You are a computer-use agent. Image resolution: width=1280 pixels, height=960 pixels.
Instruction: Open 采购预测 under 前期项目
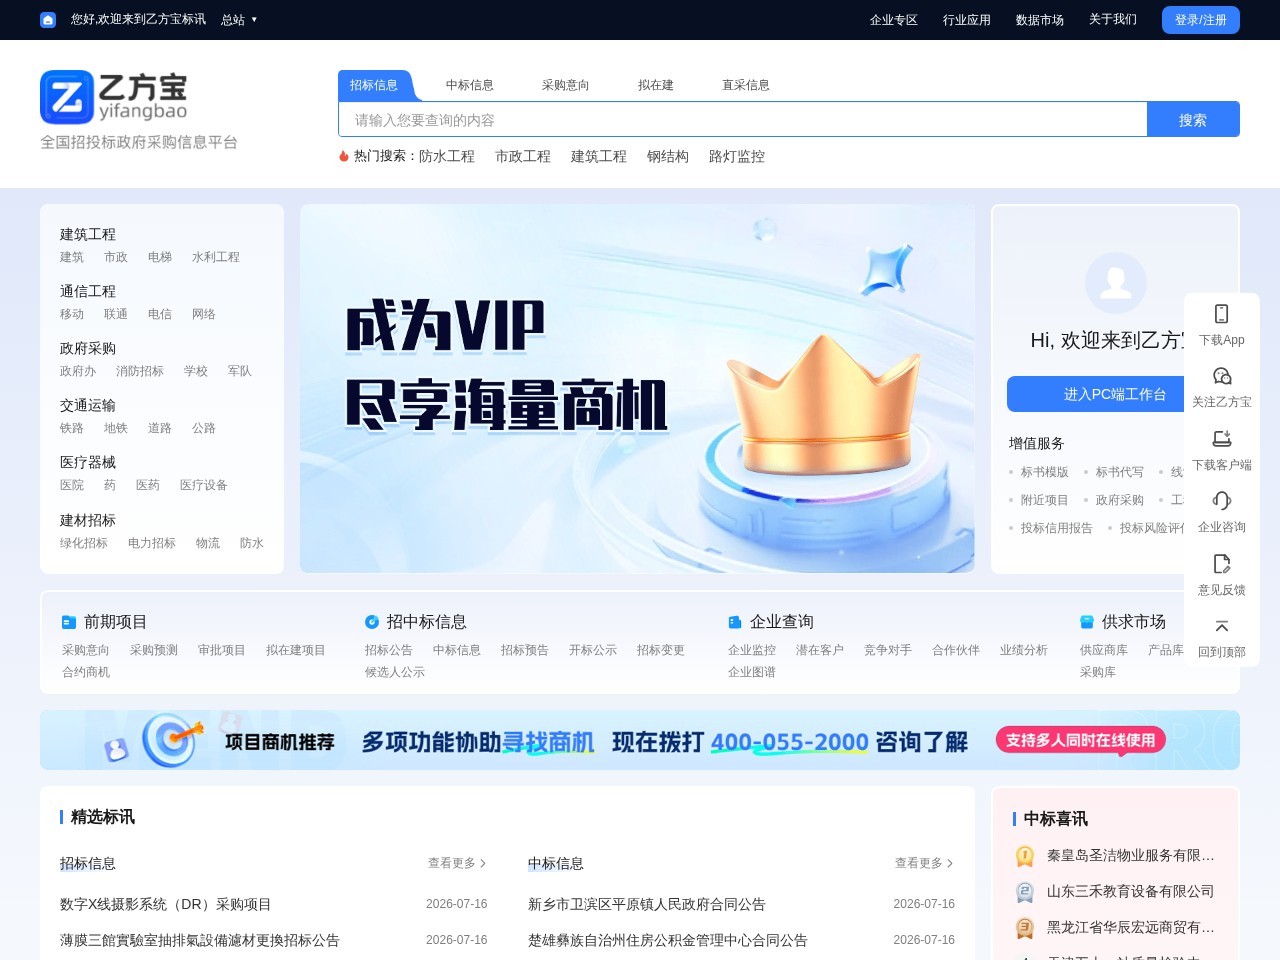tap(154, 650)
